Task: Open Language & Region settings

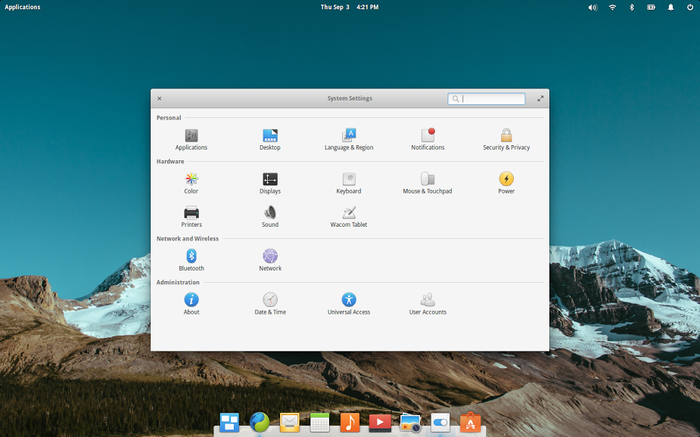Action: [x=349, y=139]
